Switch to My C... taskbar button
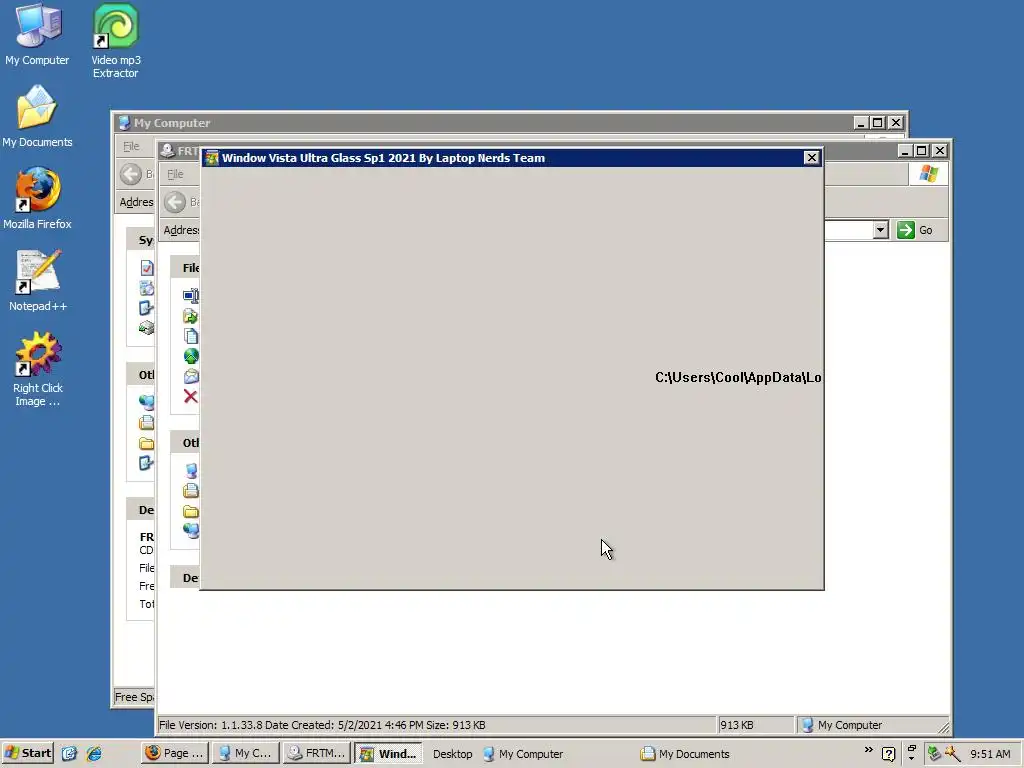 [x=246, y=753]
